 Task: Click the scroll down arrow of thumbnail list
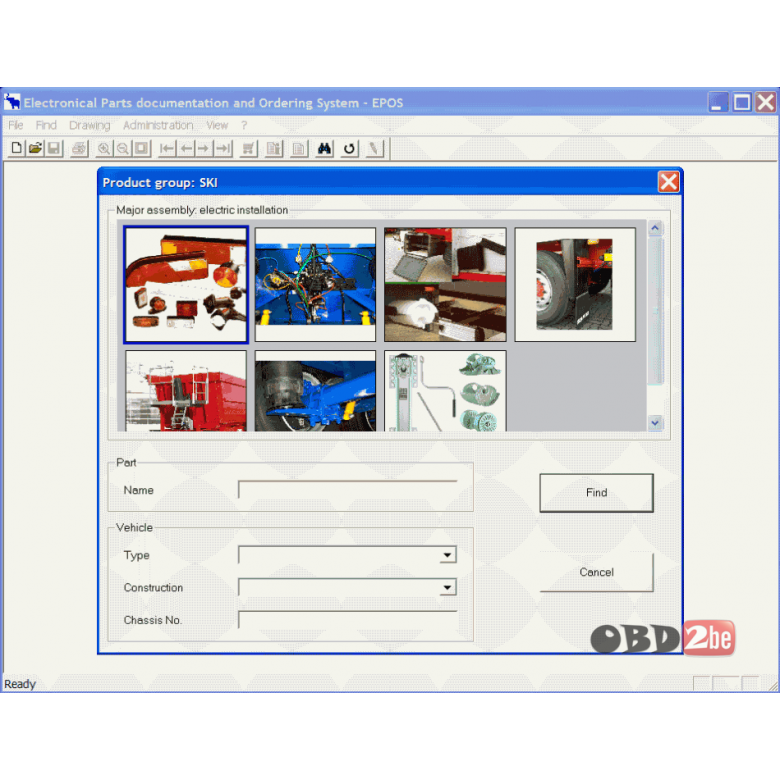point(655,423)
